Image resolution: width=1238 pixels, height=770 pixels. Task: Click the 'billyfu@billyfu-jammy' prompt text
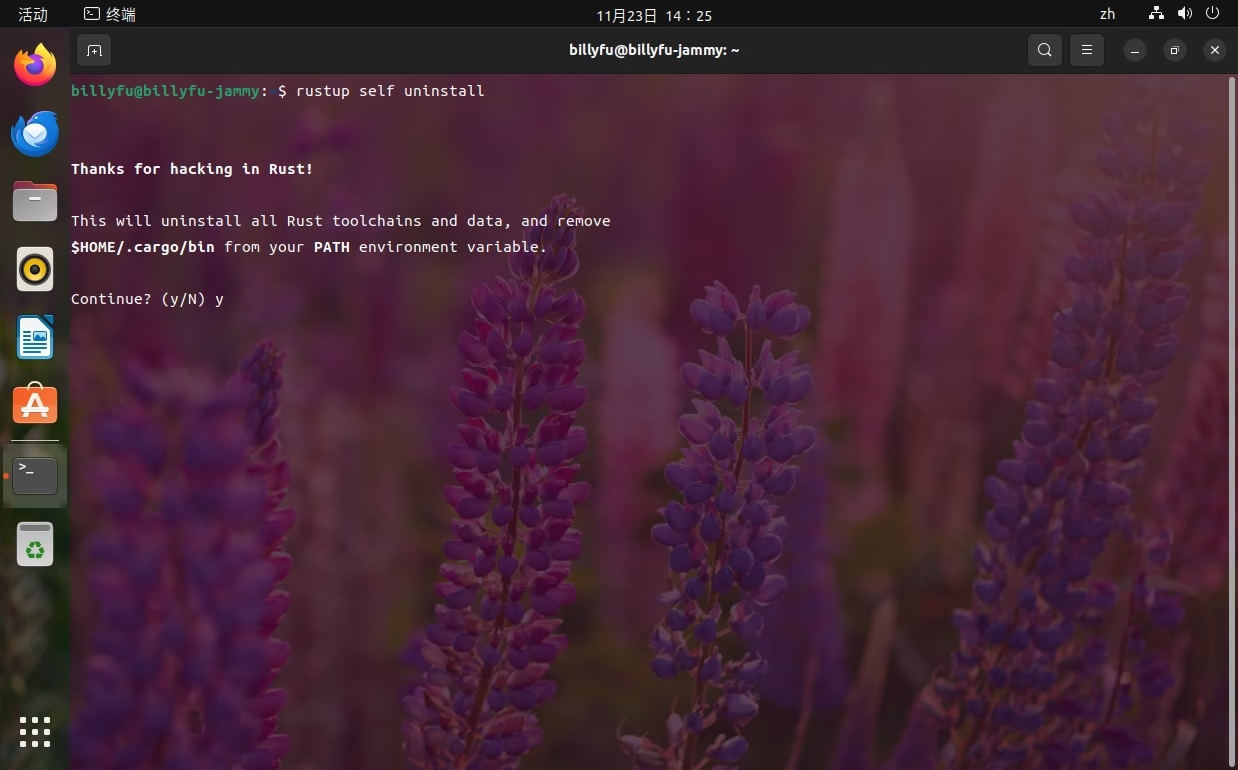pos(165,91)
